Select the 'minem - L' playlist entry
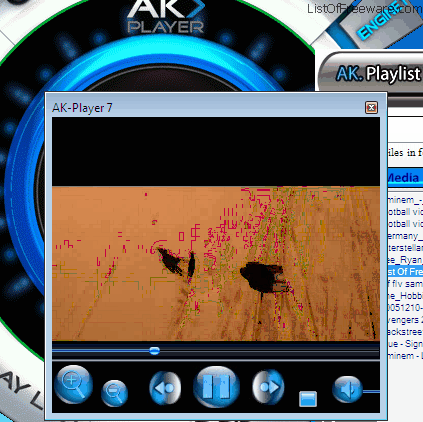The width and height of the screenshot is (423, 422). pyautogui.click(x=405, y=356)
